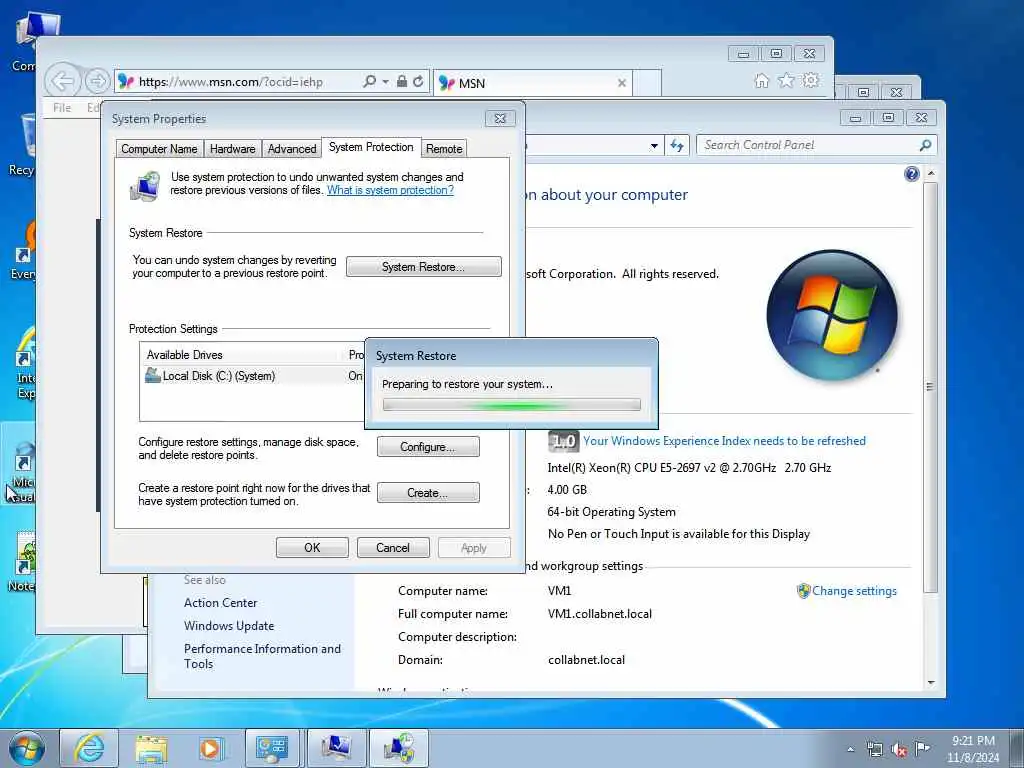Screen dimensions: 1024x768
Task: Click the Windows Experience Index 1.0 badge
Action: pos(563,441)
